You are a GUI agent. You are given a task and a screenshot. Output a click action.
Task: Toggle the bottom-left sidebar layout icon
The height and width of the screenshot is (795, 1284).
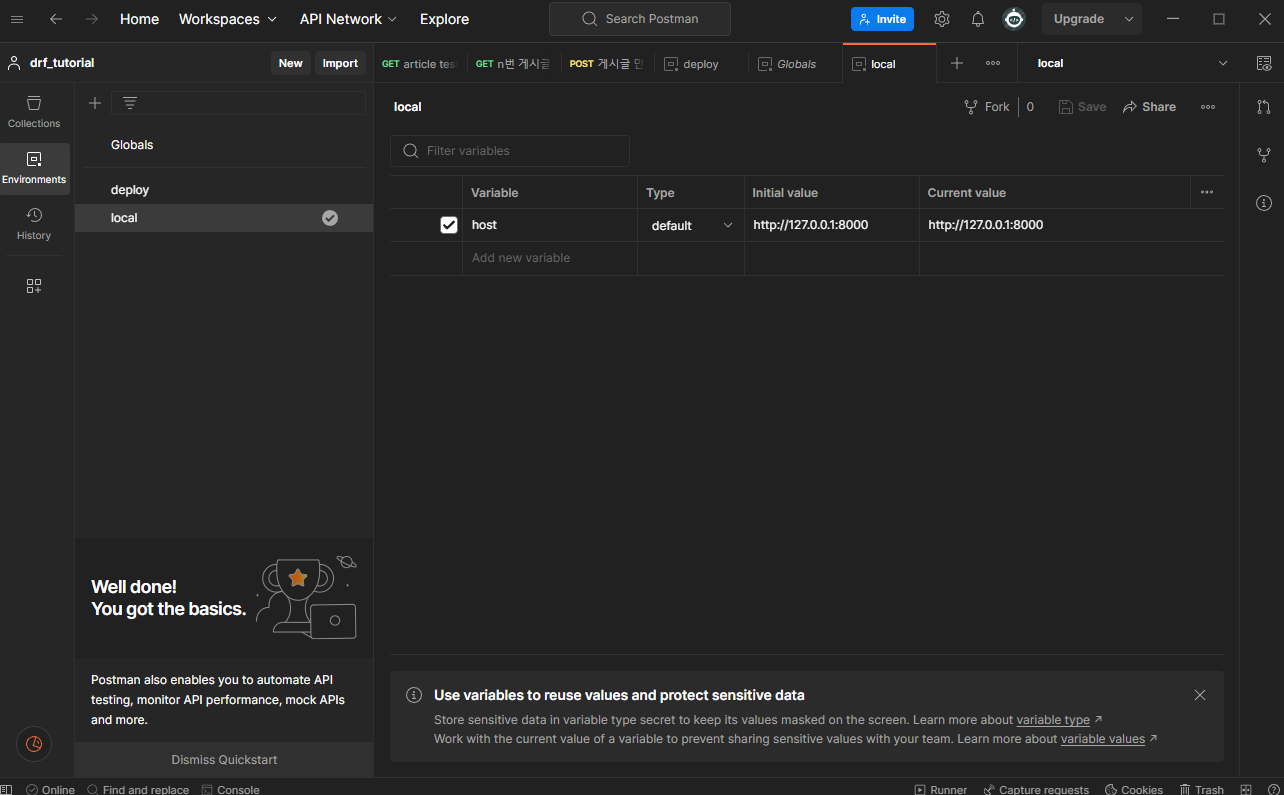(7, 789)
